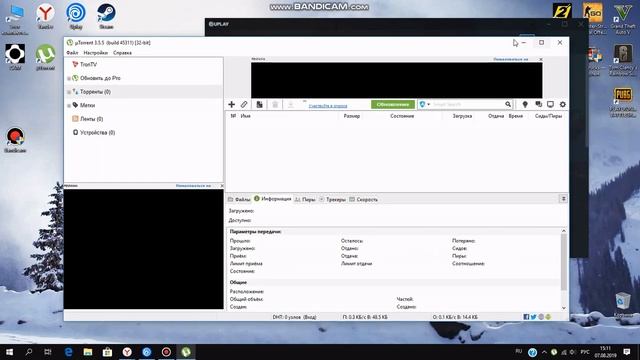
Task: Click the green Обновление upgrade button
Action: point(393,104)
